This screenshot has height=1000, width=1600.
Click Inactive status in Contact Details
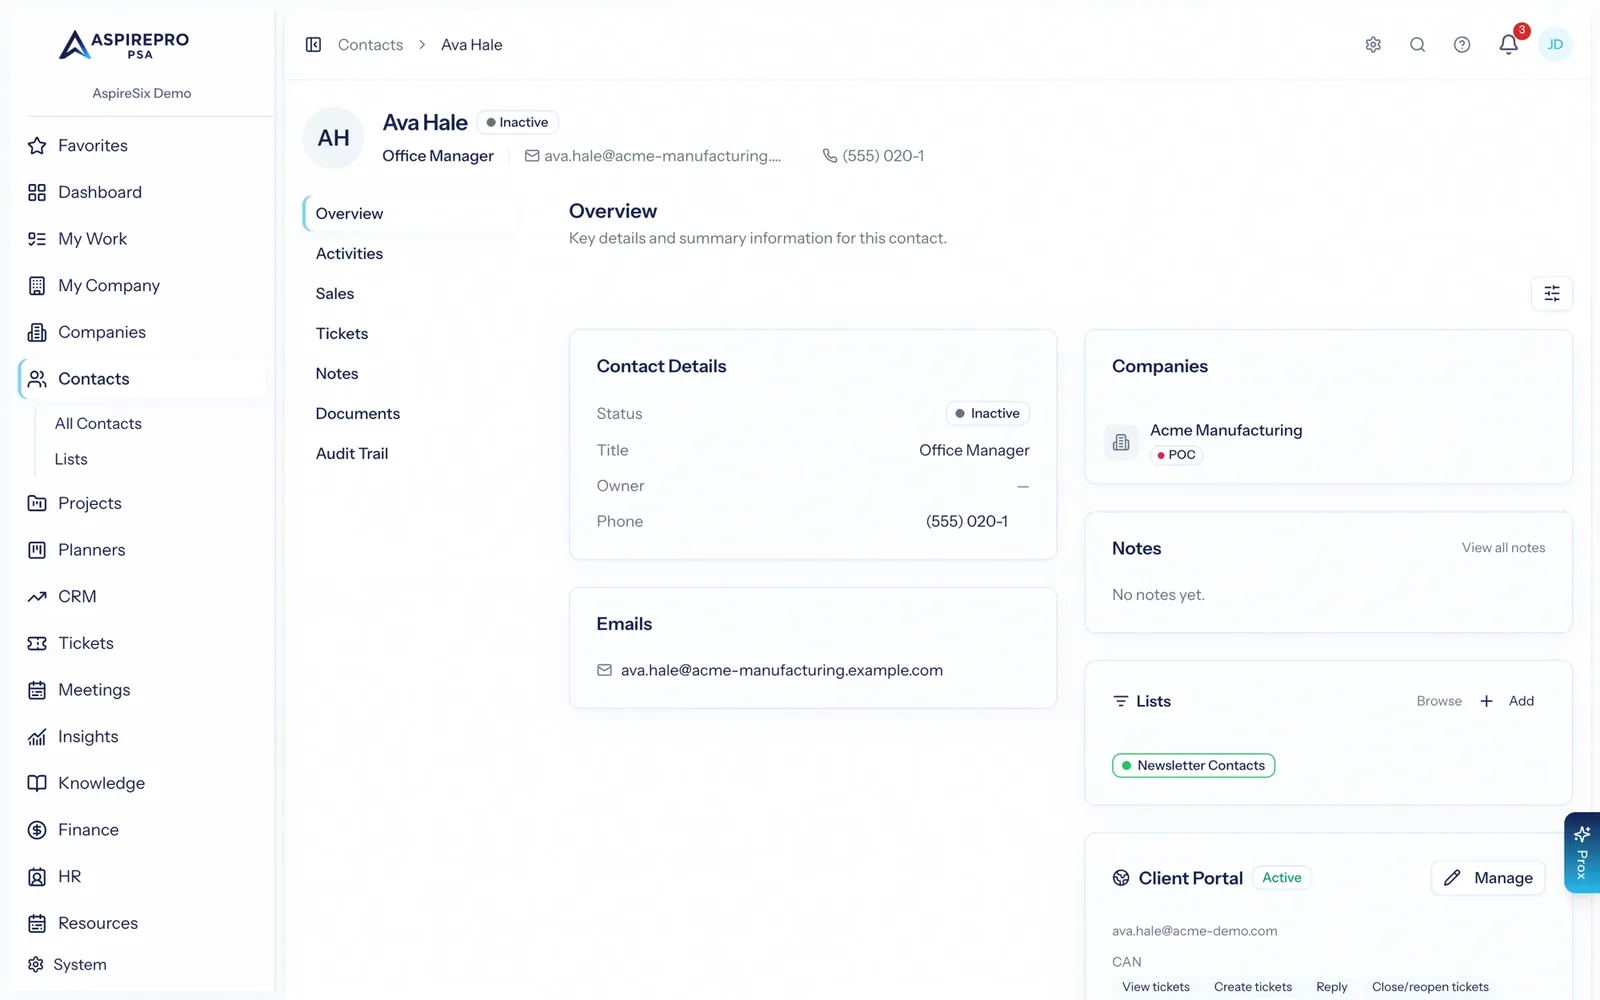[x=987, y=413]
